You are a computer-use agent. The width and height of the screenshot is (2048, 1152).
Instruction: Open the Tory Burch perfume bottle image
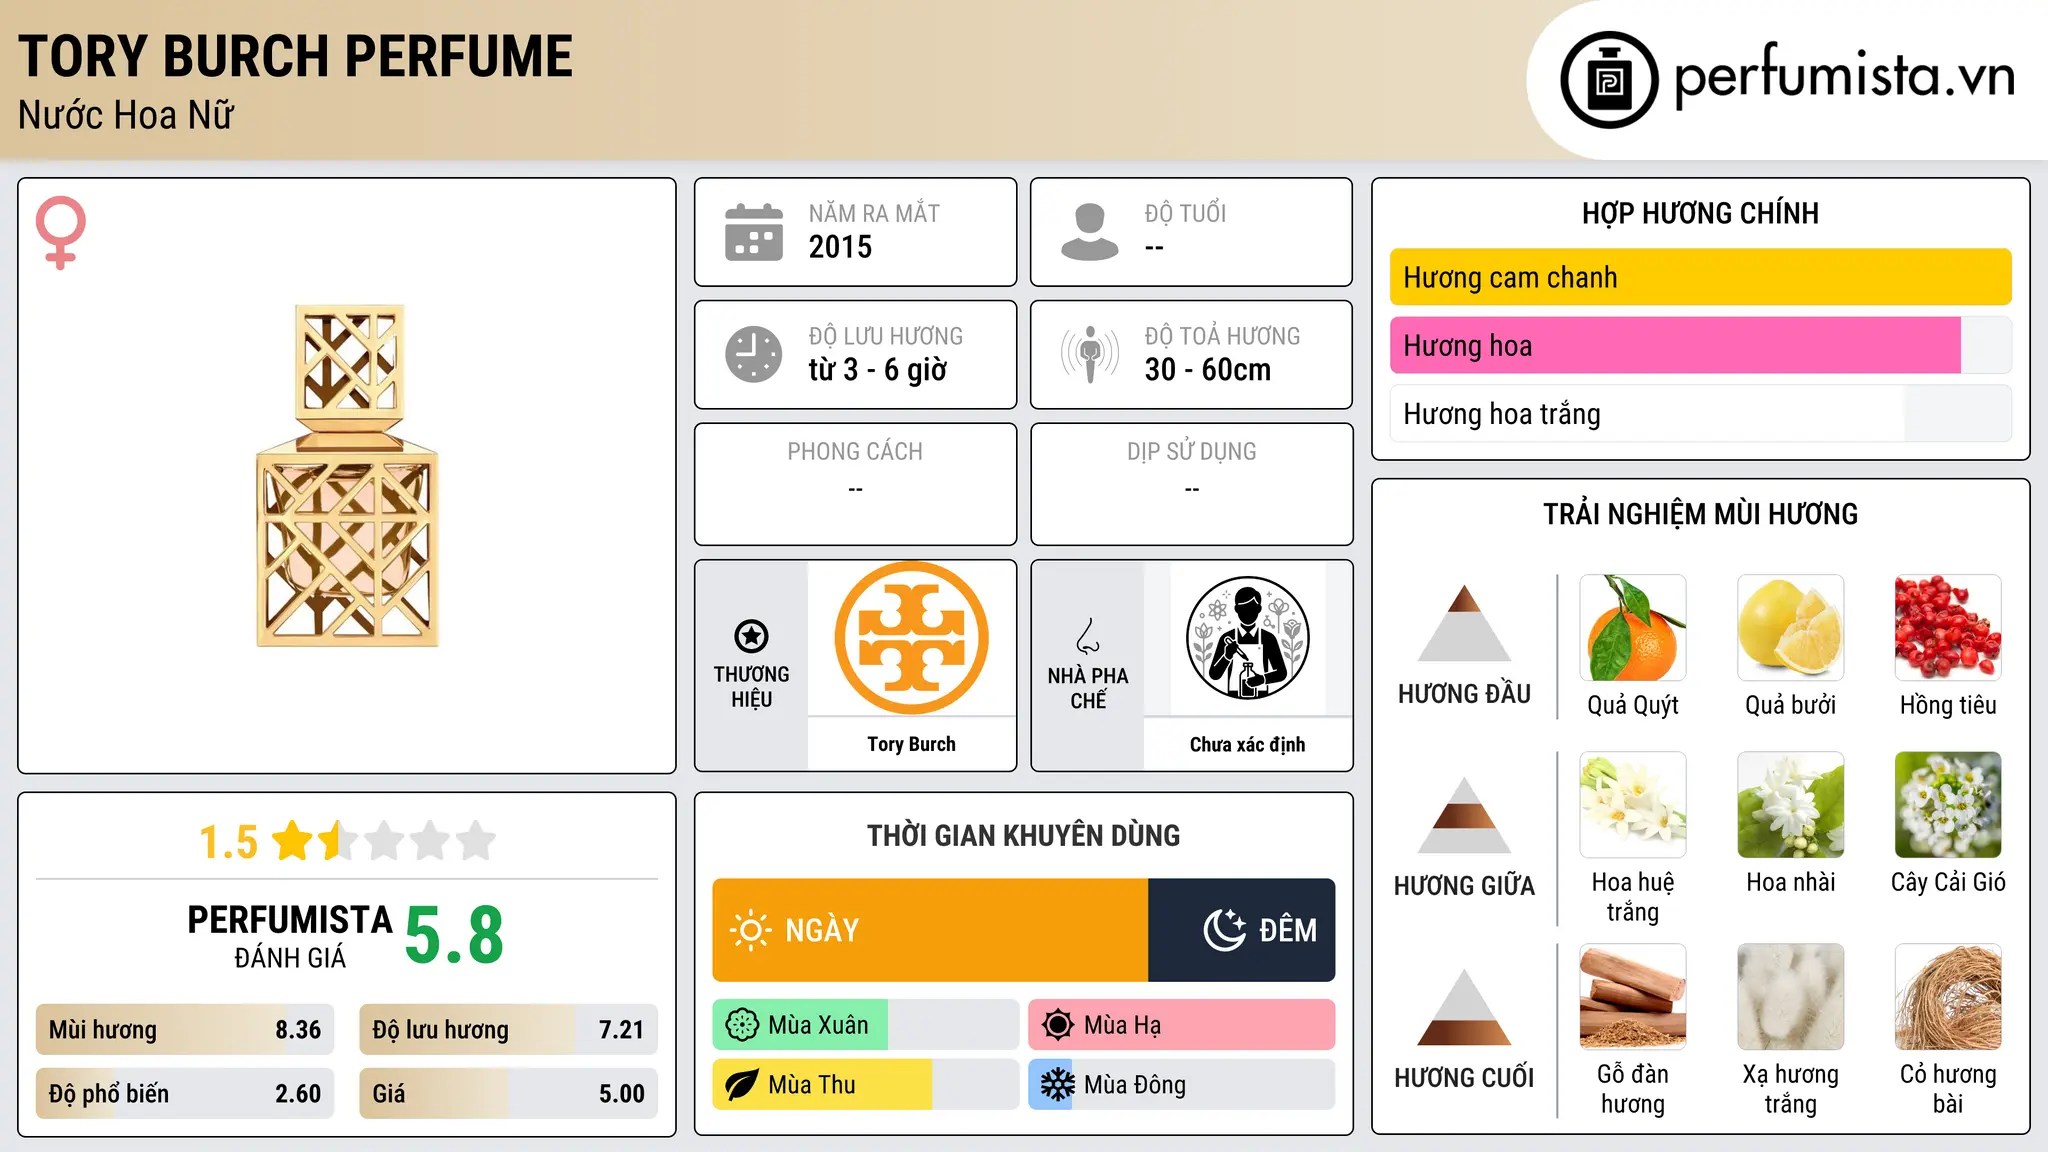[347, 476]
